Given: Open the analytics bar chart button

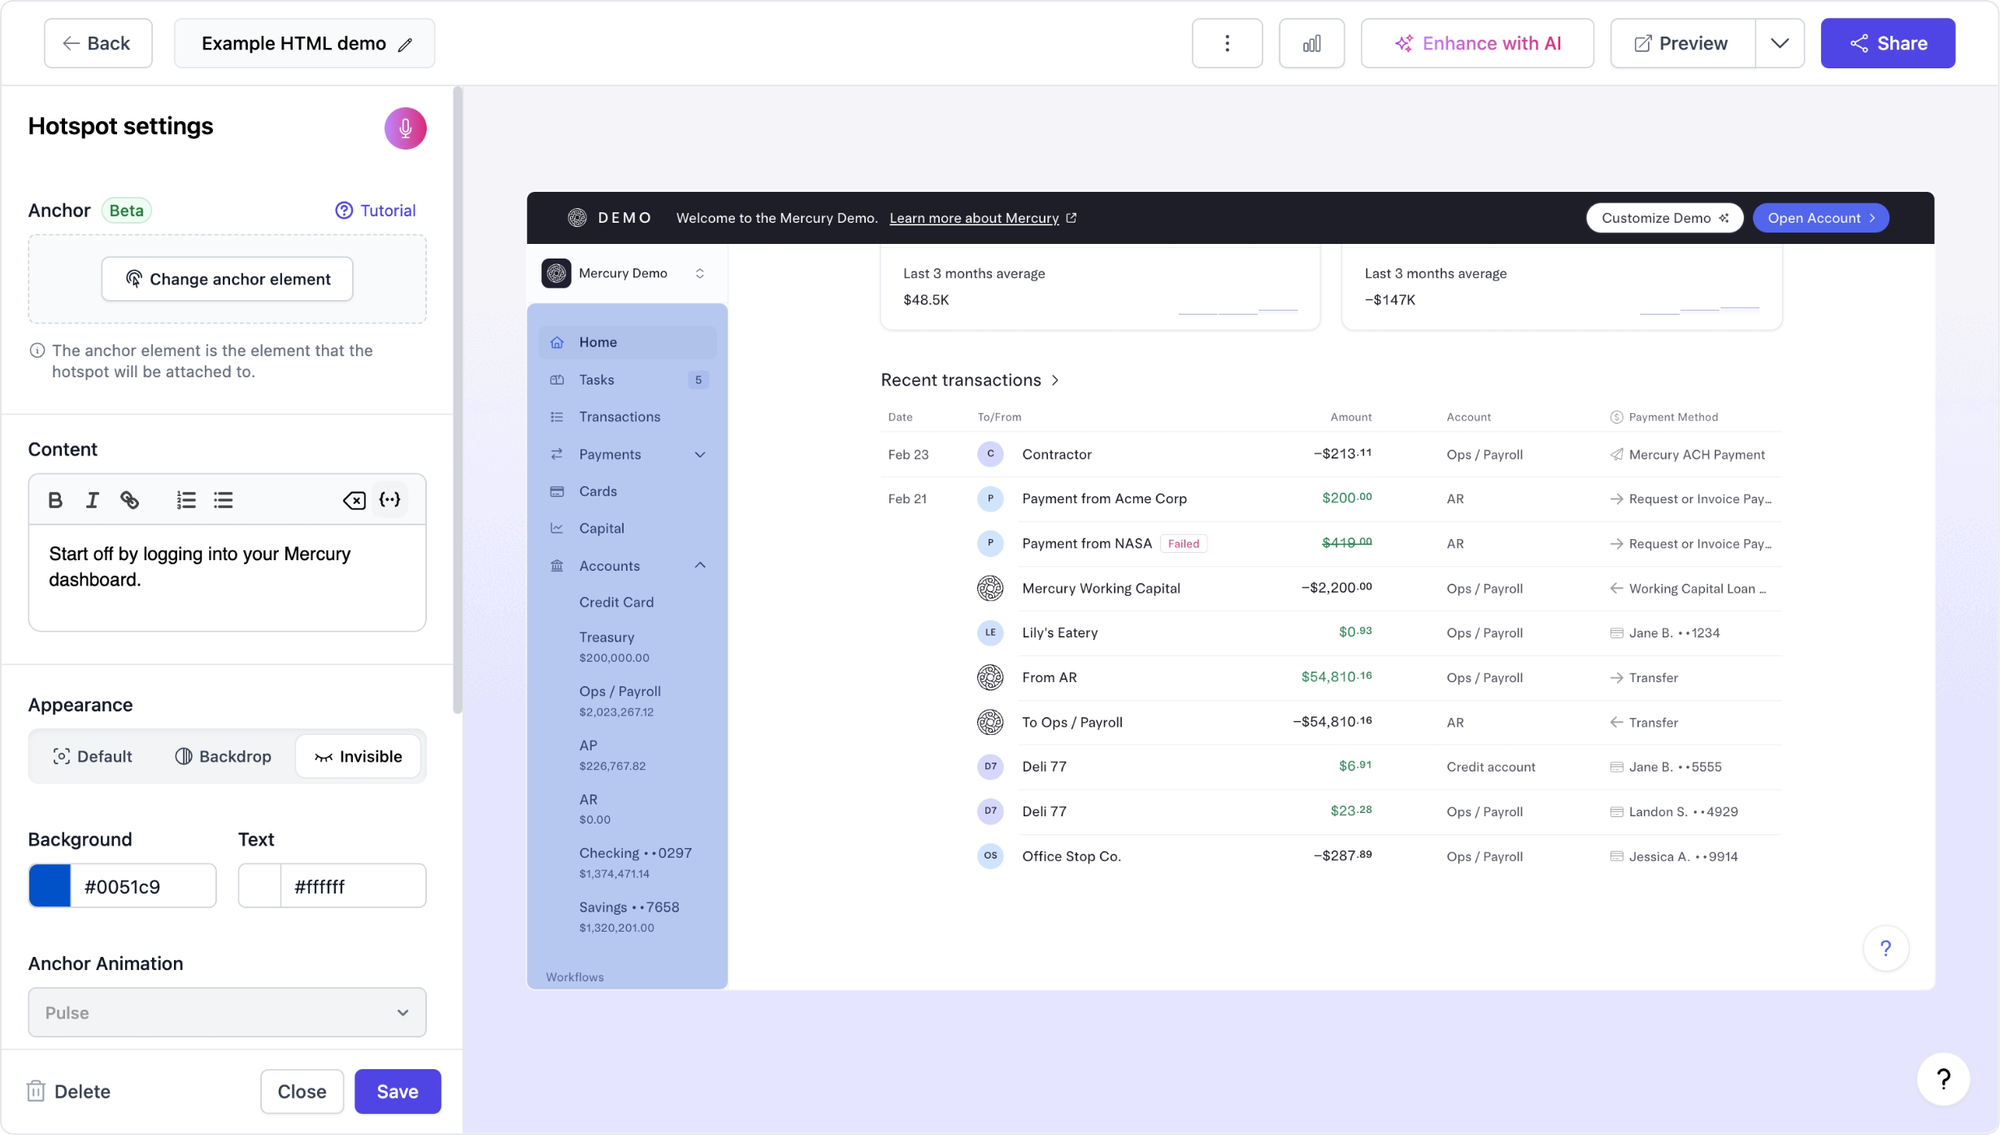Looking at the screenshot, I should [x=1311, y=43].
